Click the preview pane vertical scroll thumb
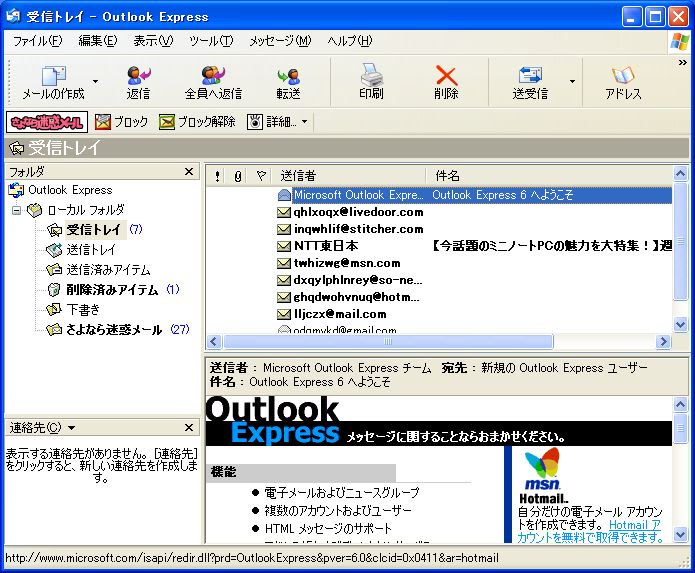Image resolution: width=695 pixels, height=573 pixels. 680,428
